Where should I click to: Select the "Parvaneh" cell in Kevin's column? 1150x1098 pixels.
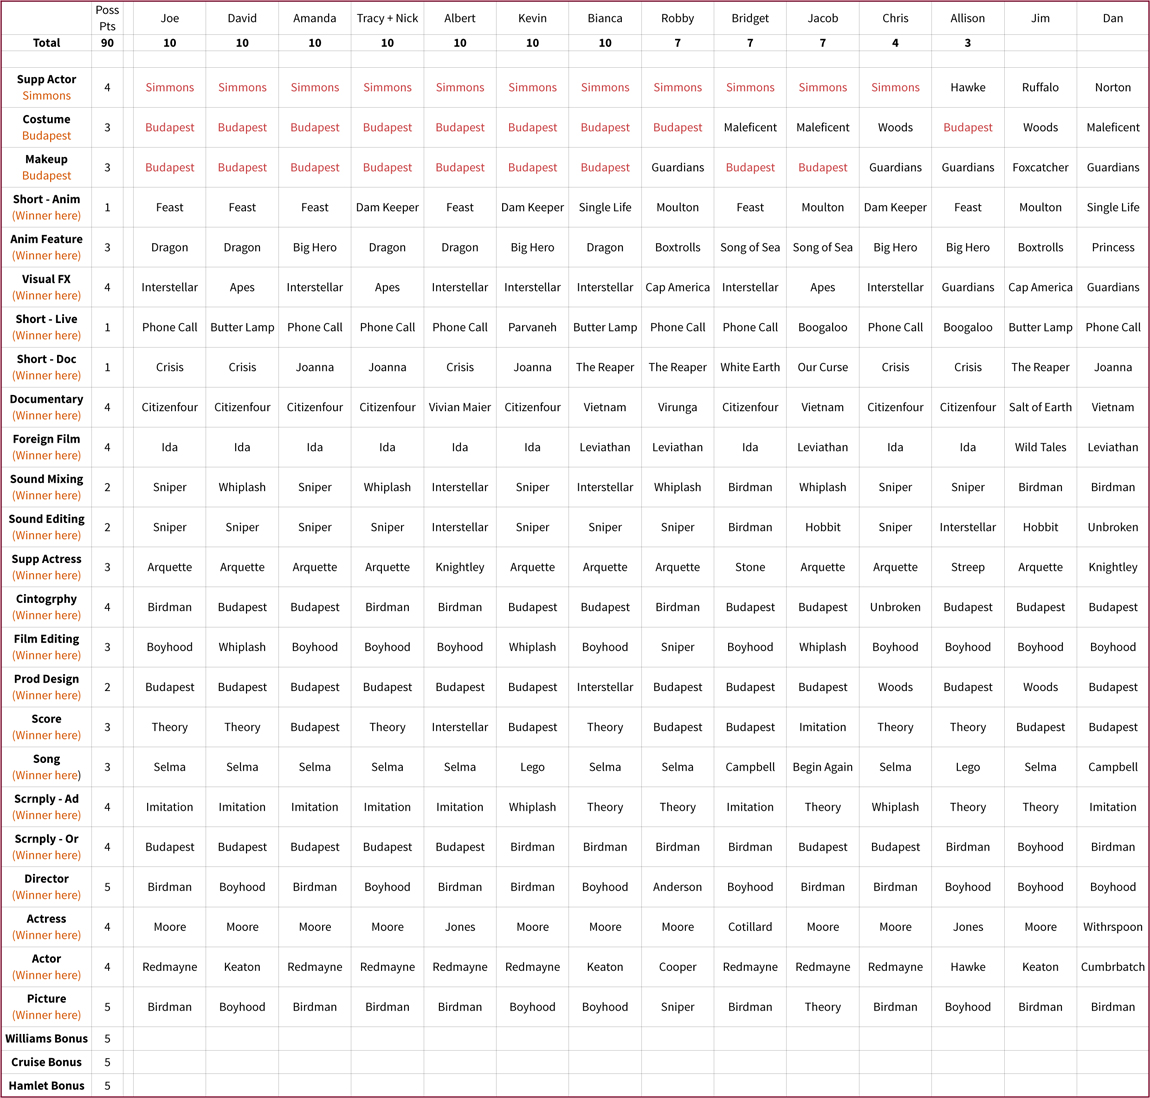click(x=532, y=327)
